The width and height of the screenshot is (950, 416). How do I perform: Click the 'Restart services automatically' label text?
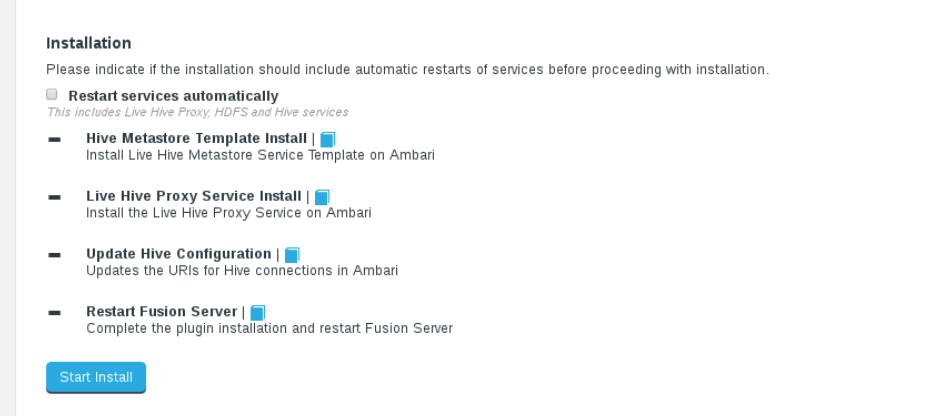(173, 96)
